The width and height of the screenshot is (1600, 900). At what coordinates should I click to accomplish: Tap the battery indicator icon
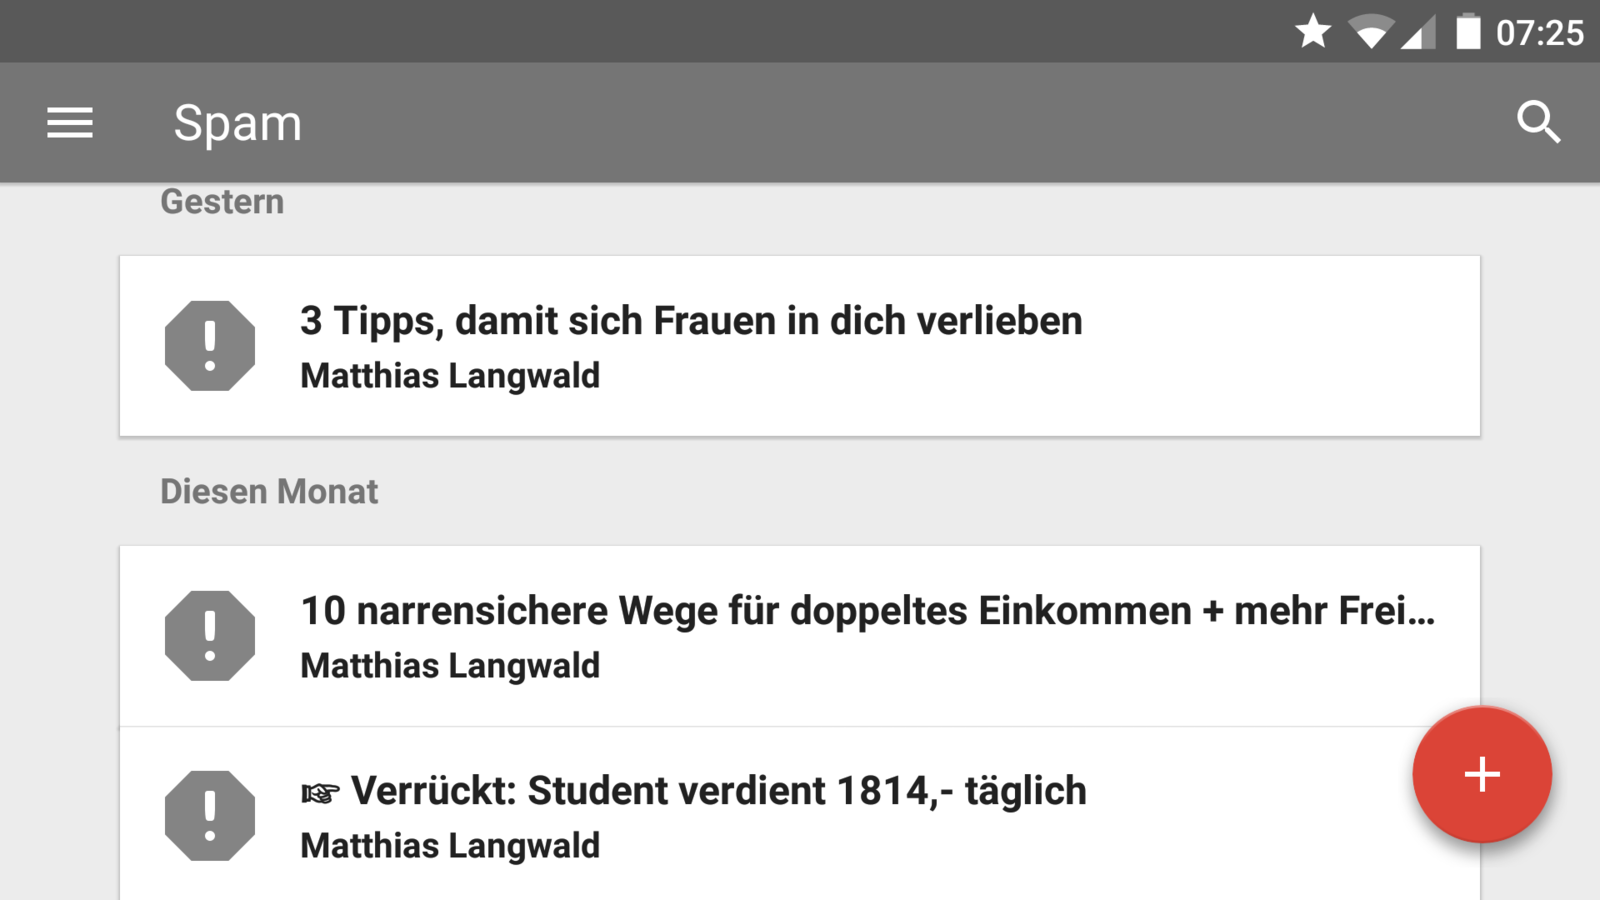[x=1467, y=32]
